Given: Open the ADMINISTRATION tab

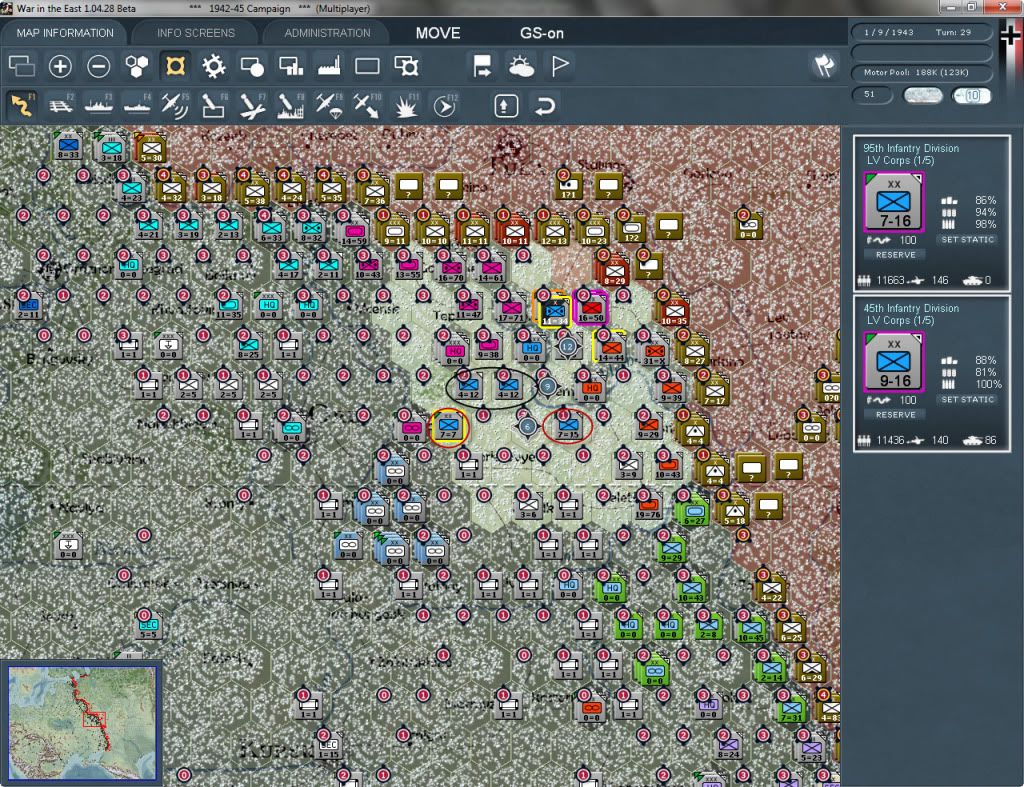Looking at the screenshot, I should 327,33.
